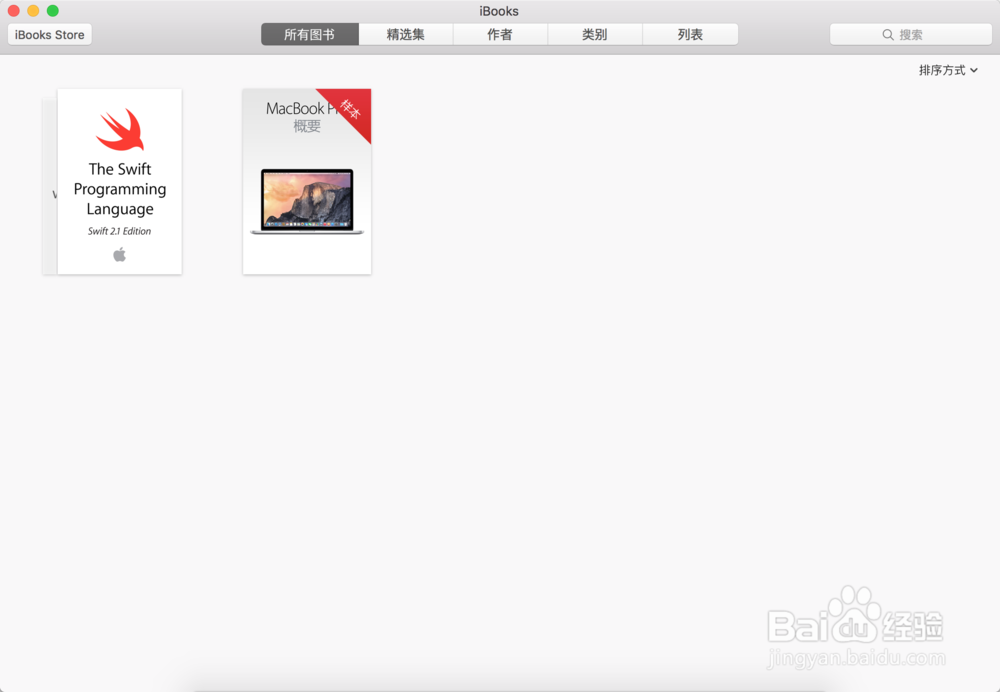Maximize the iBooks window with green button
Image resolution: width=1000 pixels, height=692 pixels.
pos(53,11)
